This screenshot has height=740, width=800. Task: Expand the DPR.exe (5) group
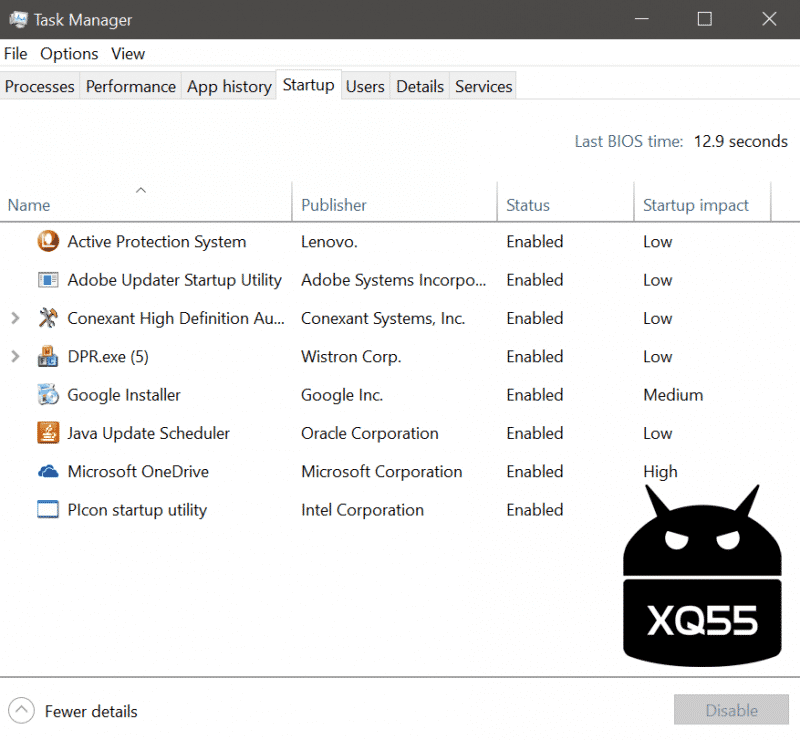tap(15, 357)
